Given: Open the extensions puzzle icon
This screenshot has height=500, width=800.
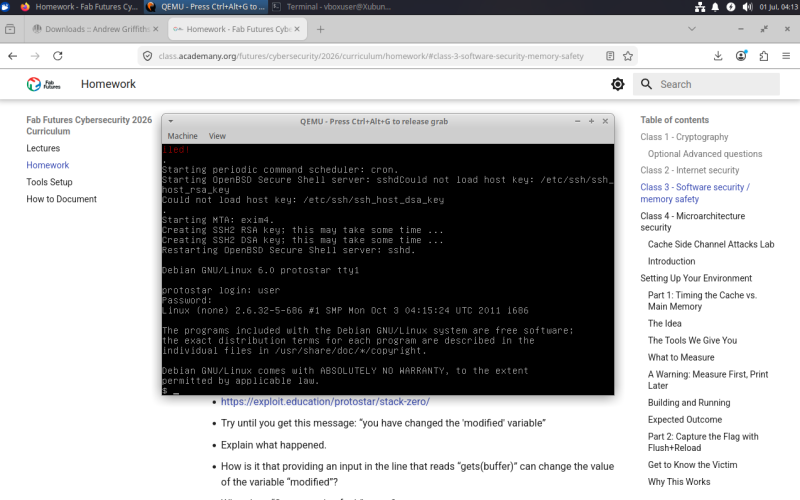Looking at the screenshot, I should pos(764,56).
